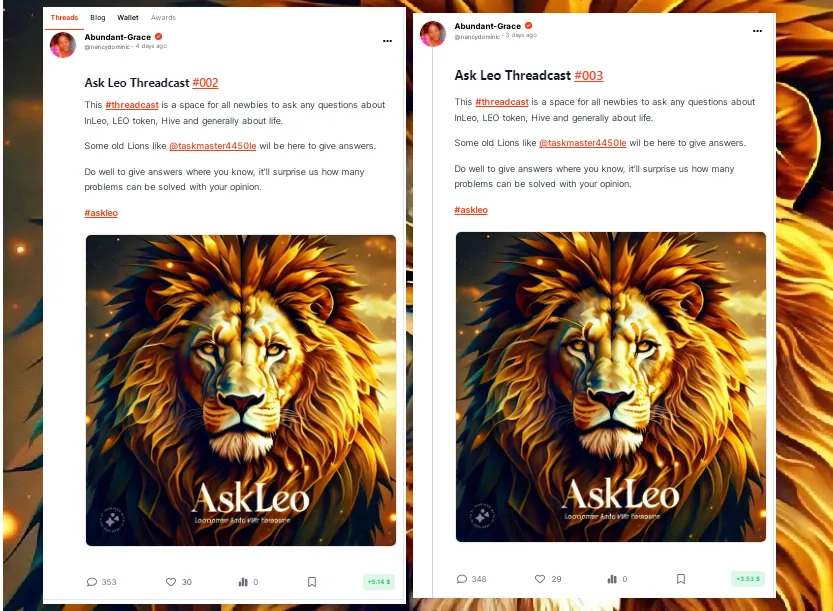Screen dimensions: 833x611
Task: Switch to the Blog tab
Action: [x=98, y=18]
